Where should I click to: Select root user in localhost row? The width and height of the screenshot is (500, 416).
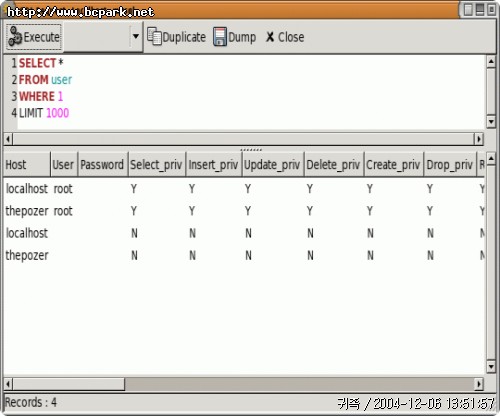63,189
